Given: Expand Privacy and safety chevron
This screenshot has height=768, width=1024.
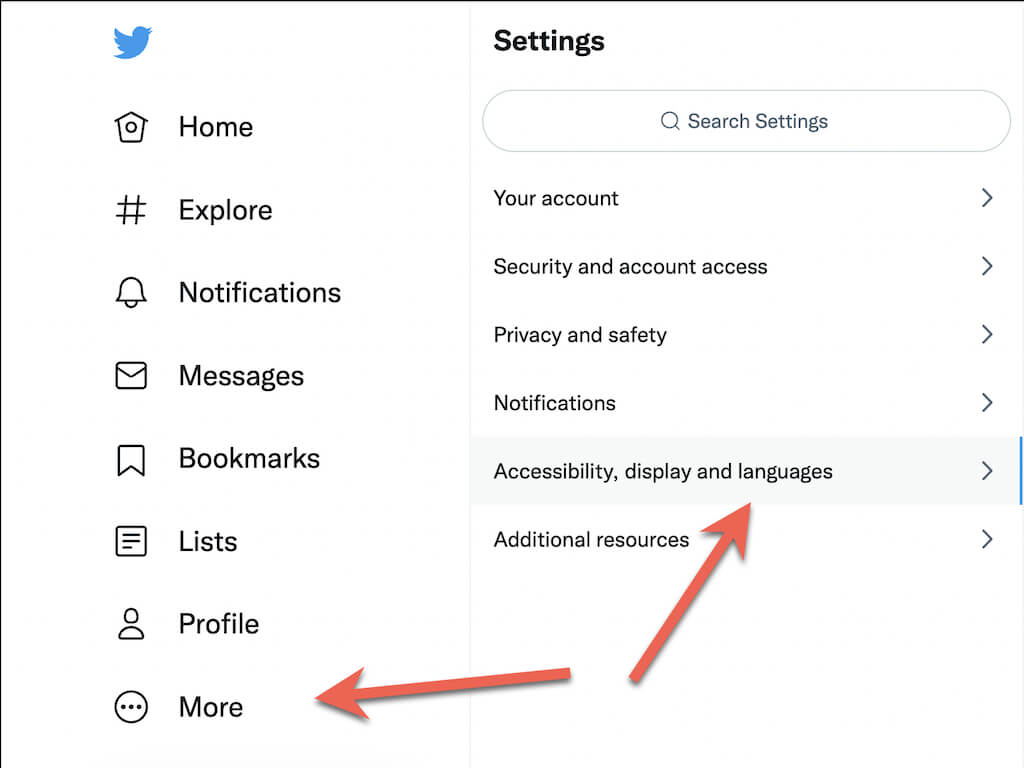Looking at the screenshot, I should pos(987,334).
